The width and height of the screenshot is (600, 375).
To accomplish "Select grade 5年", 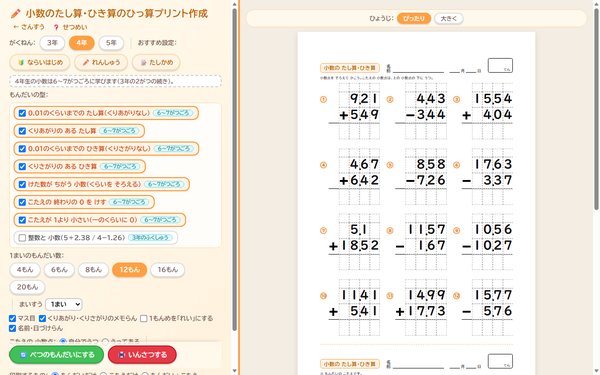I will [x=111, y=43].
